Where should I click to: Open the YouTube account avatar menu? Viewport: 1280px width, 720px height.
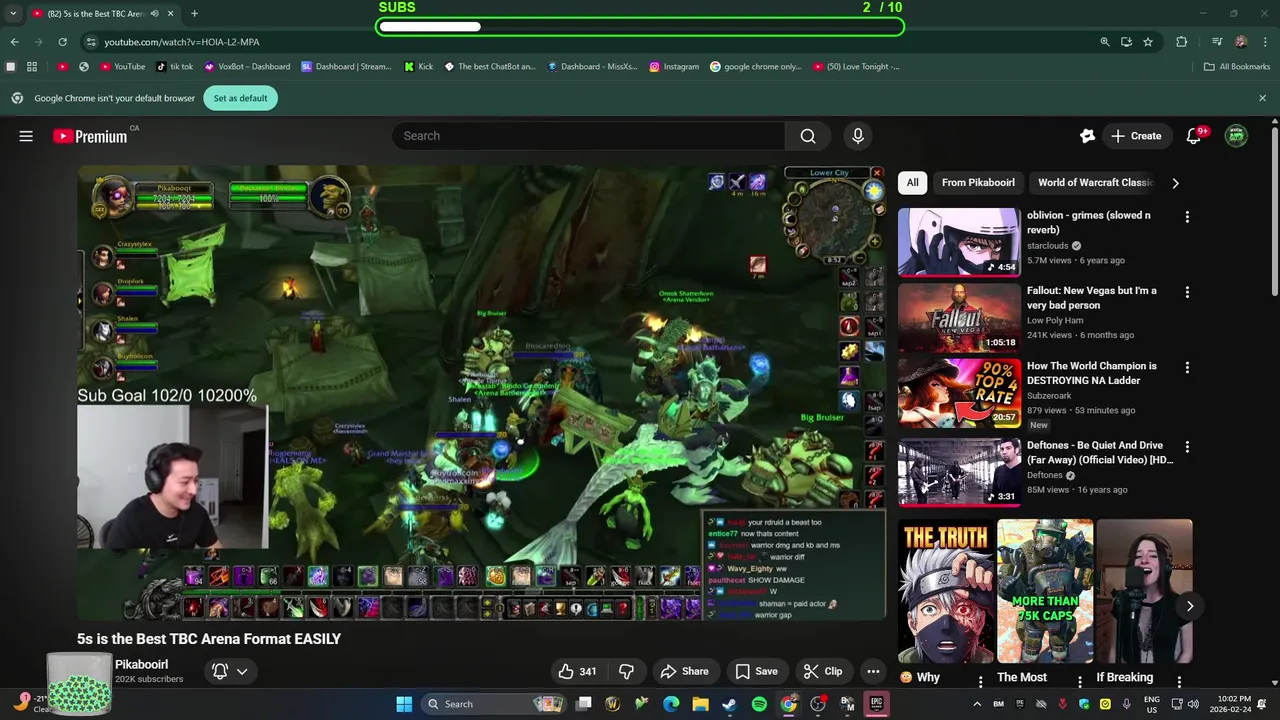pyautogui.click(x=1237, y=136)
